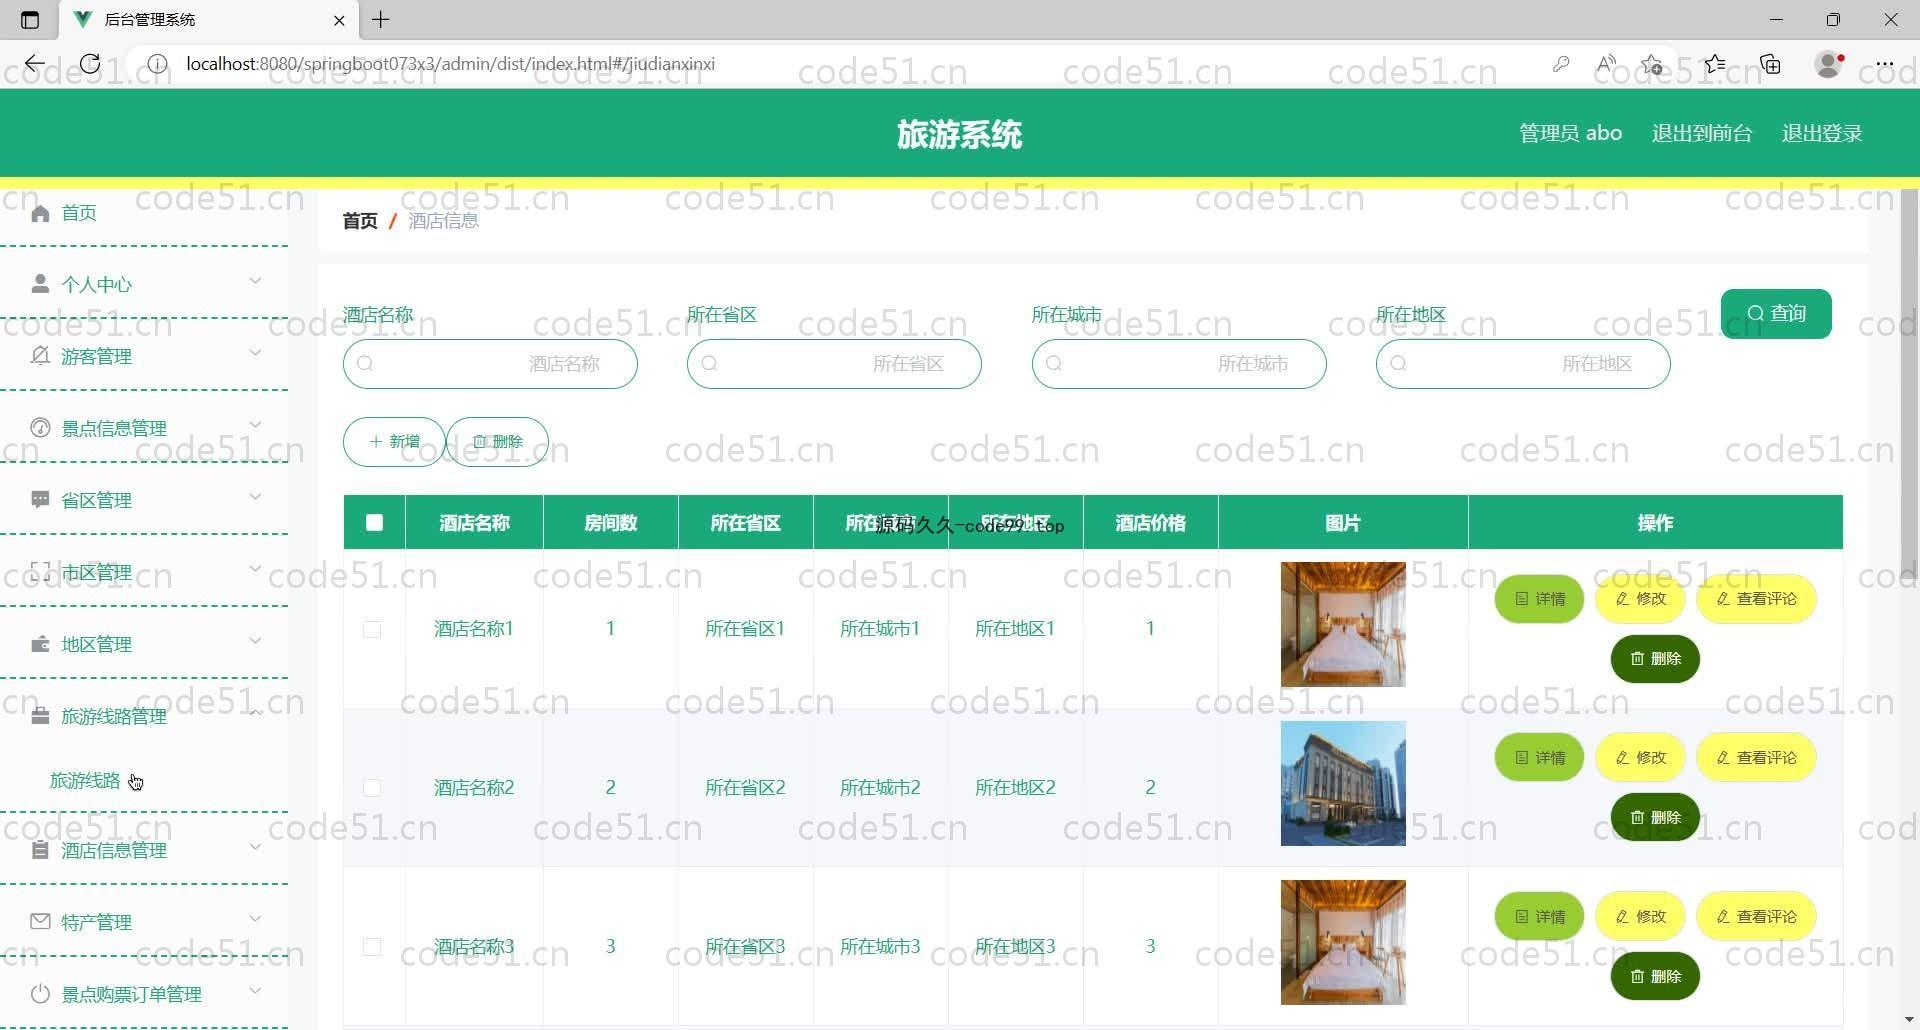
Task: Click the 所在地区 search input
Action: [1523, 364]
